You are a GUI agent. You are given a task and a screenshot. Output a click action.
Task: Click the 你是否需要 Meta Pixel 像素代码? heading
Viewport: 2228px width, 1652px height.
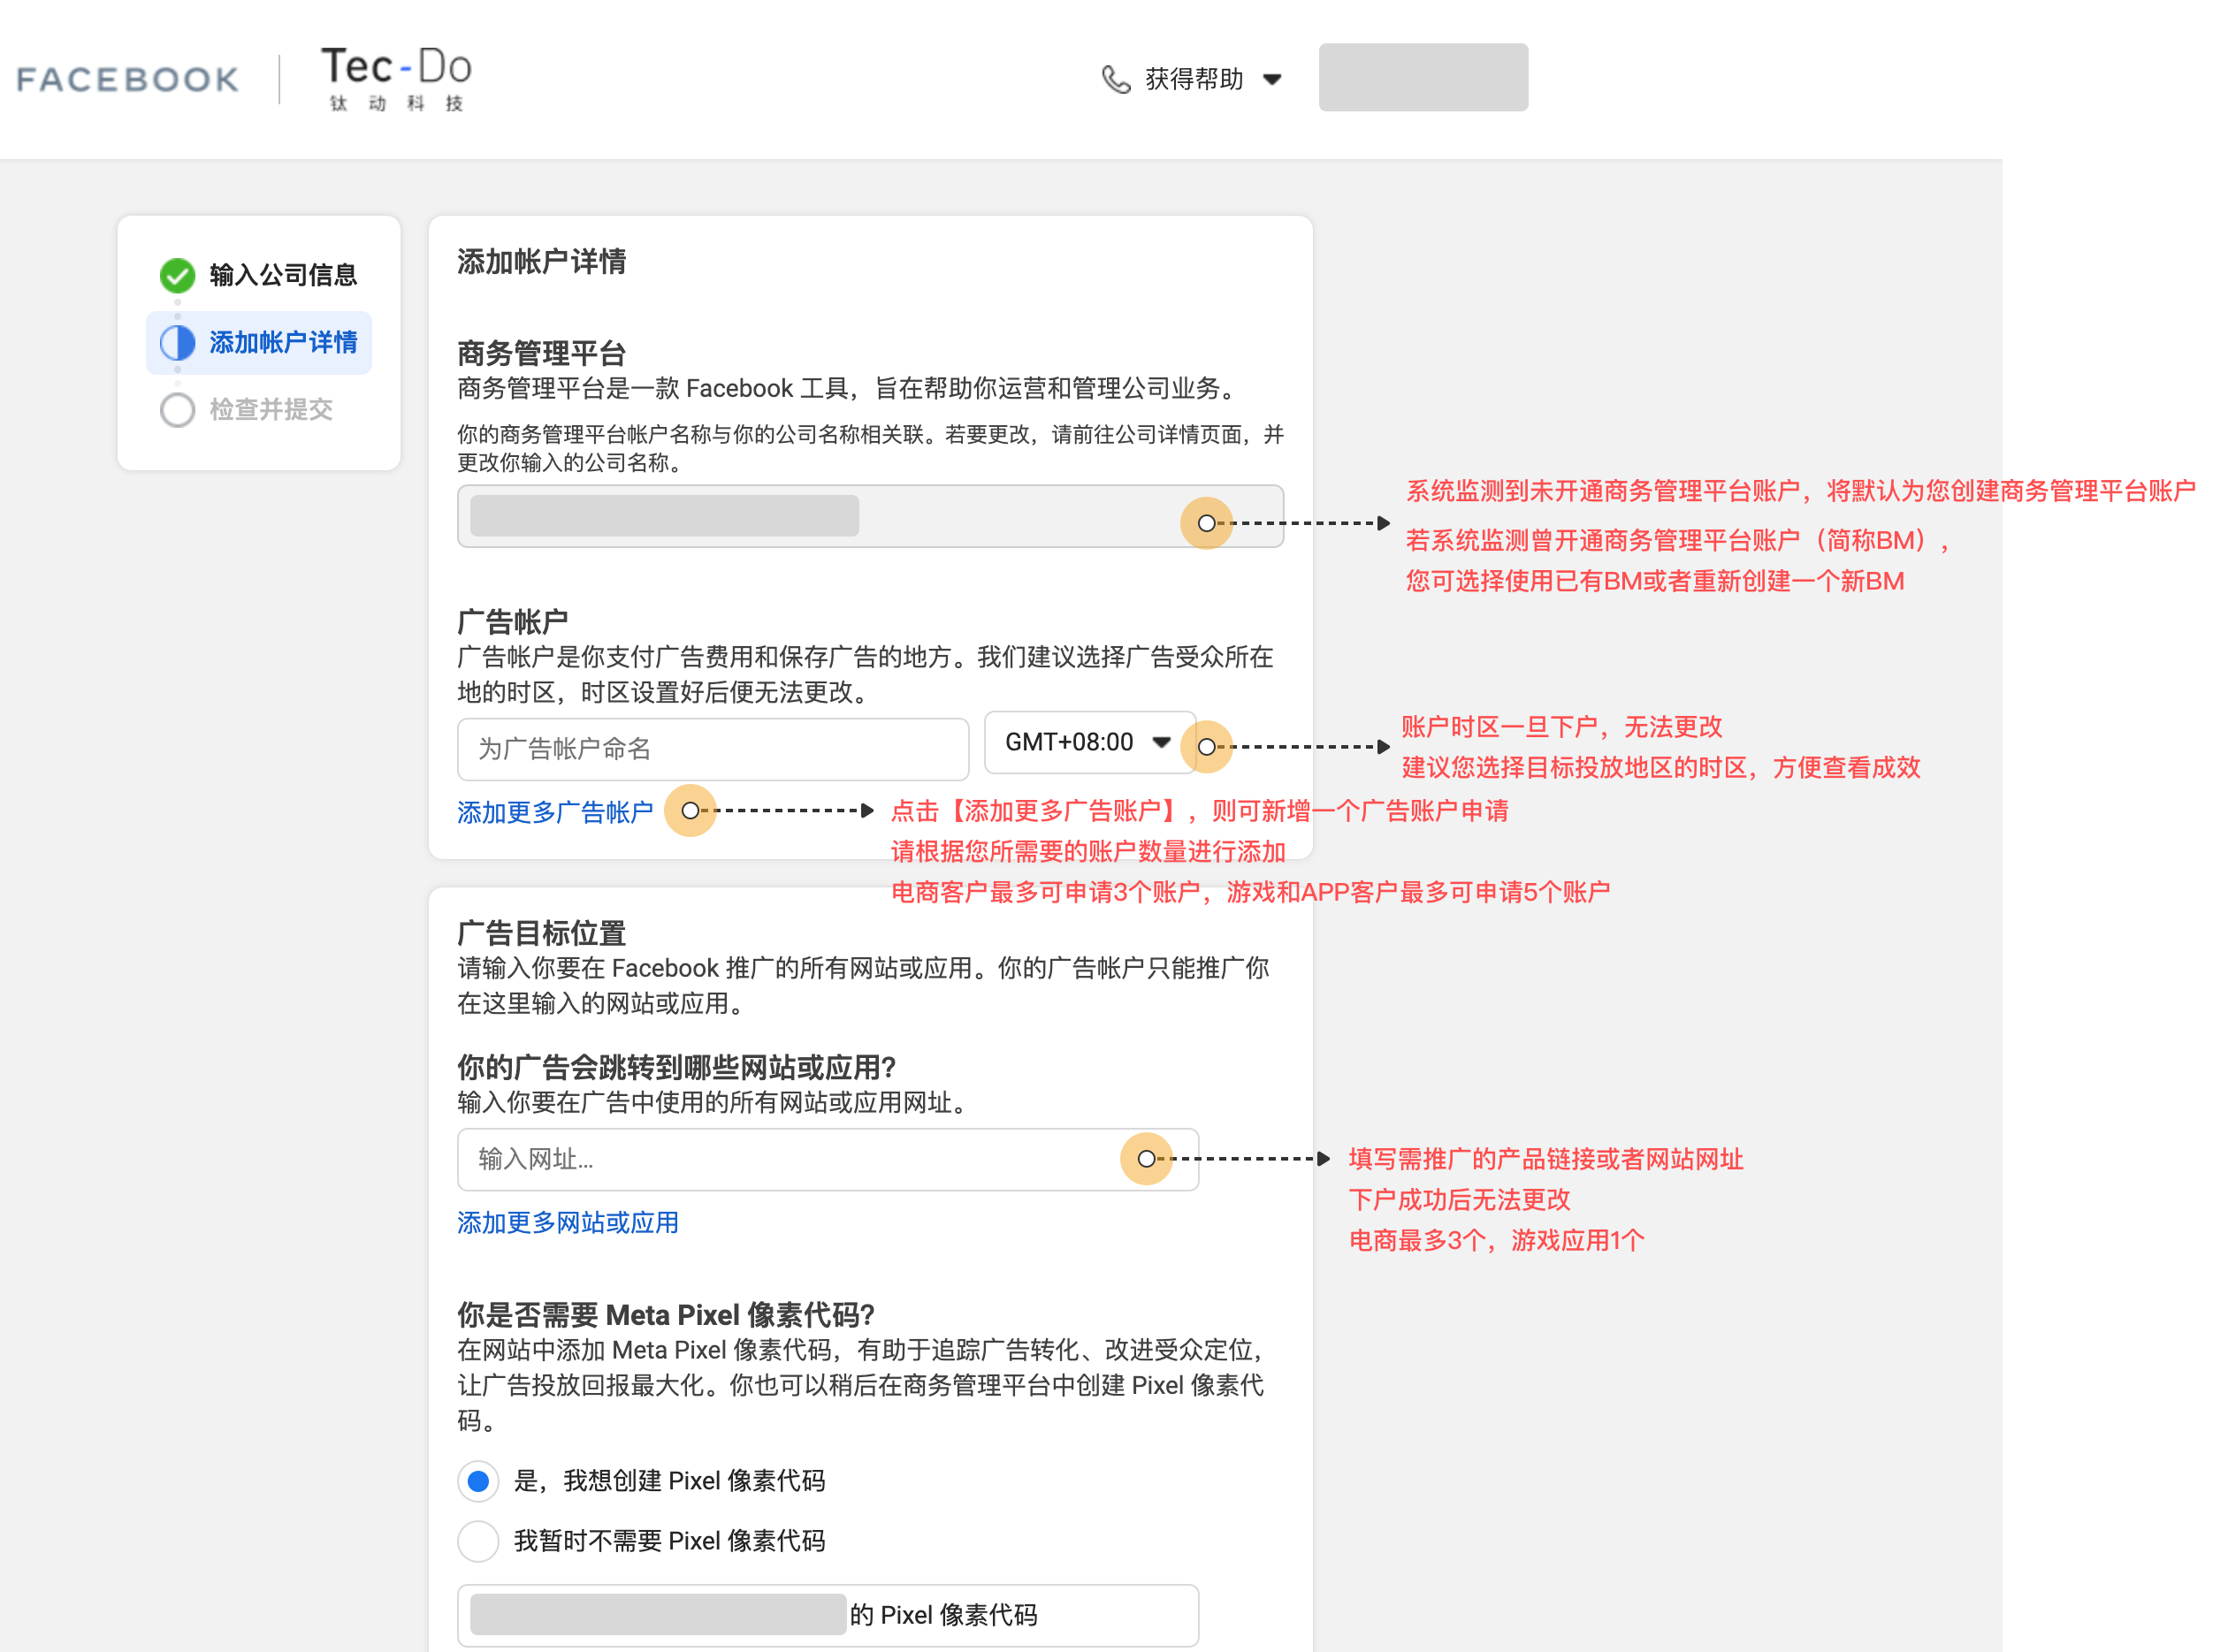coord(666,1314)
